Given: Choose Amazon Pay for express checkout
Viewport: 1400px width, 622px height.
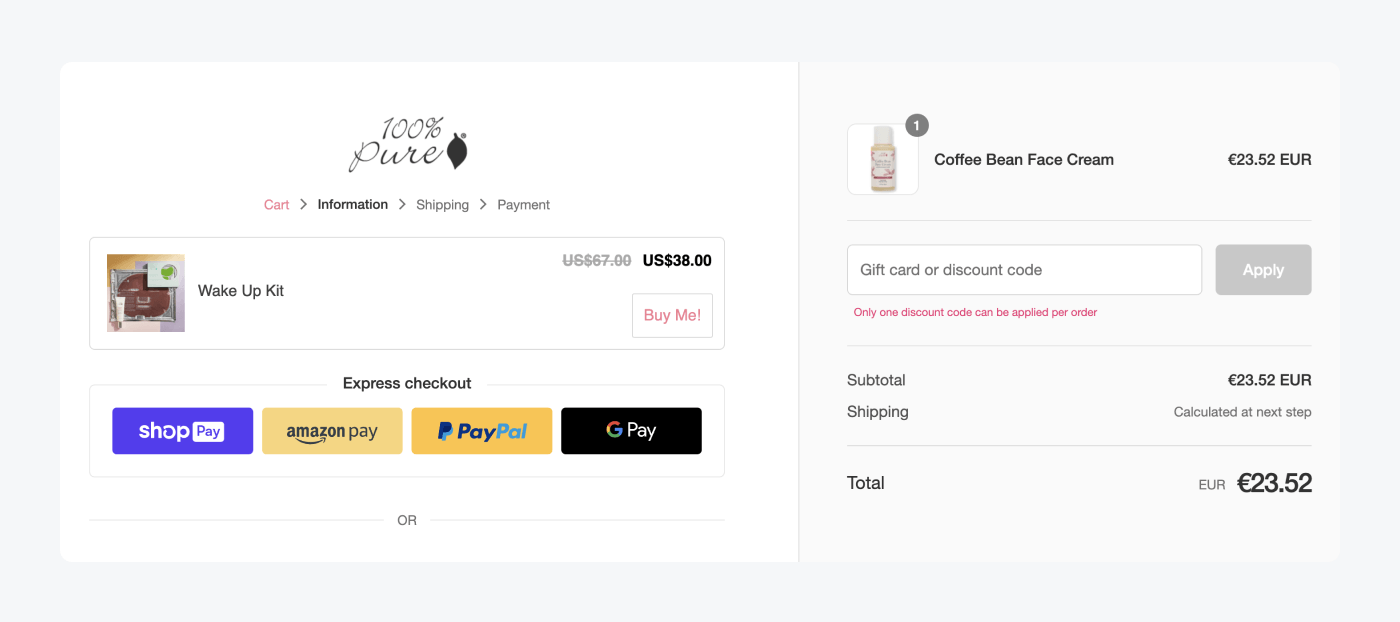Looking at the screenshot, I should pyautogui.click(x=332, y=430).
